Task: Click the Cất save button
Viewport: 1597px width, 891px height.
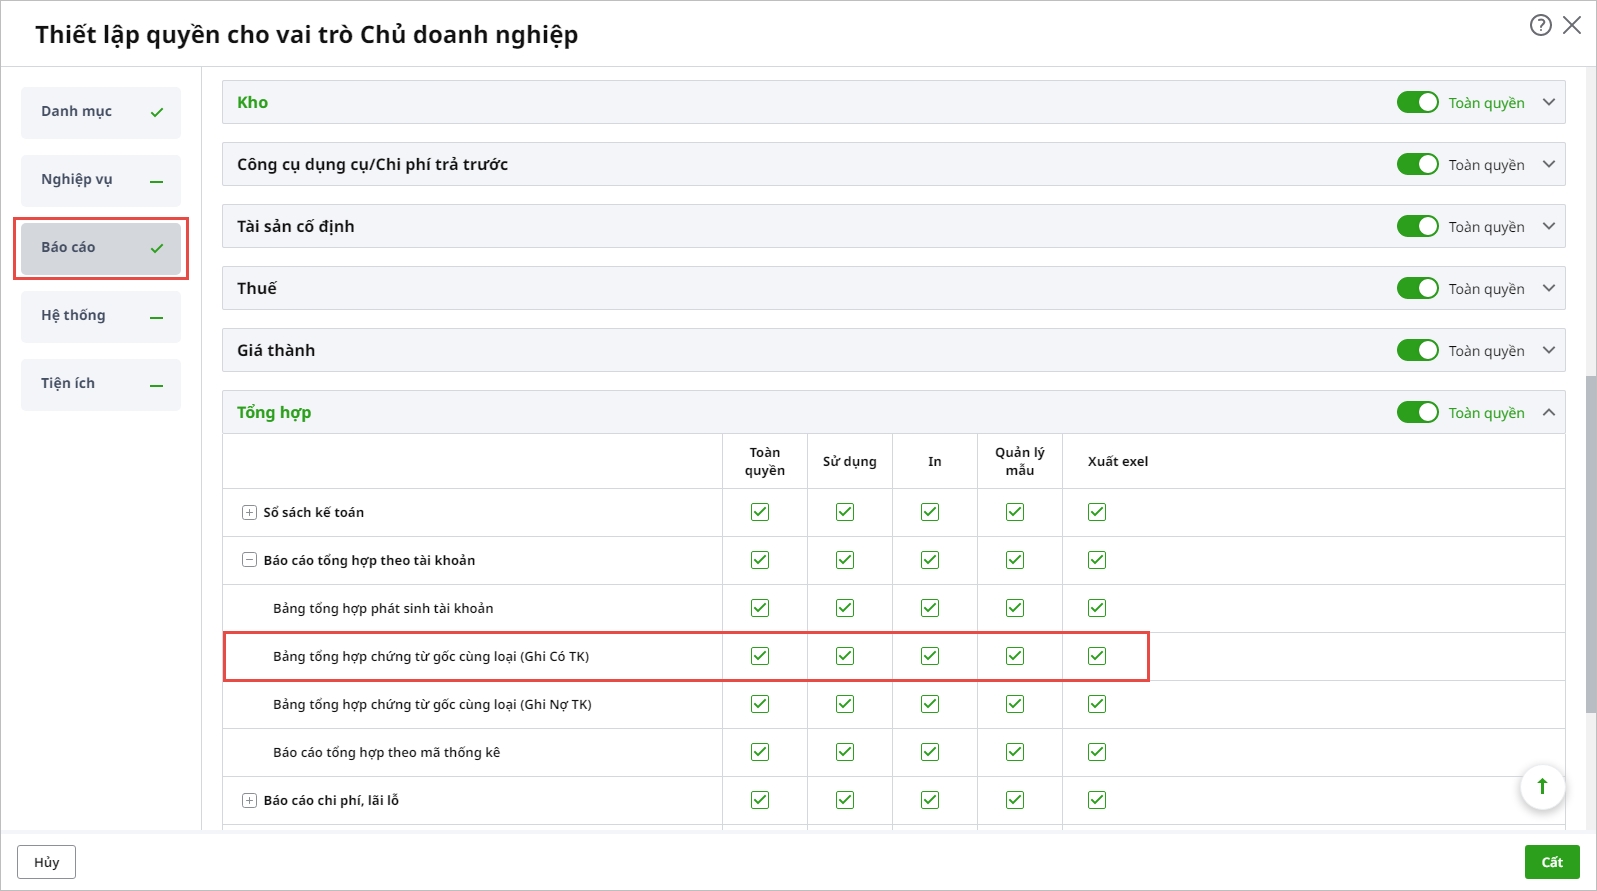Action: pos(1551,862)
